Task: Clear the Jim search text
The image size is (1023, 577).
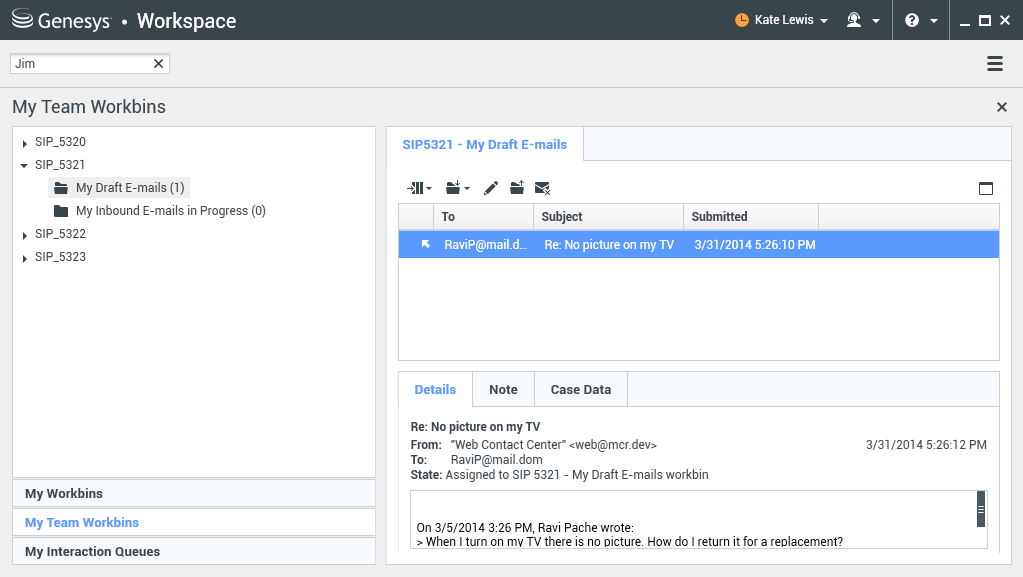Action: 158,64
